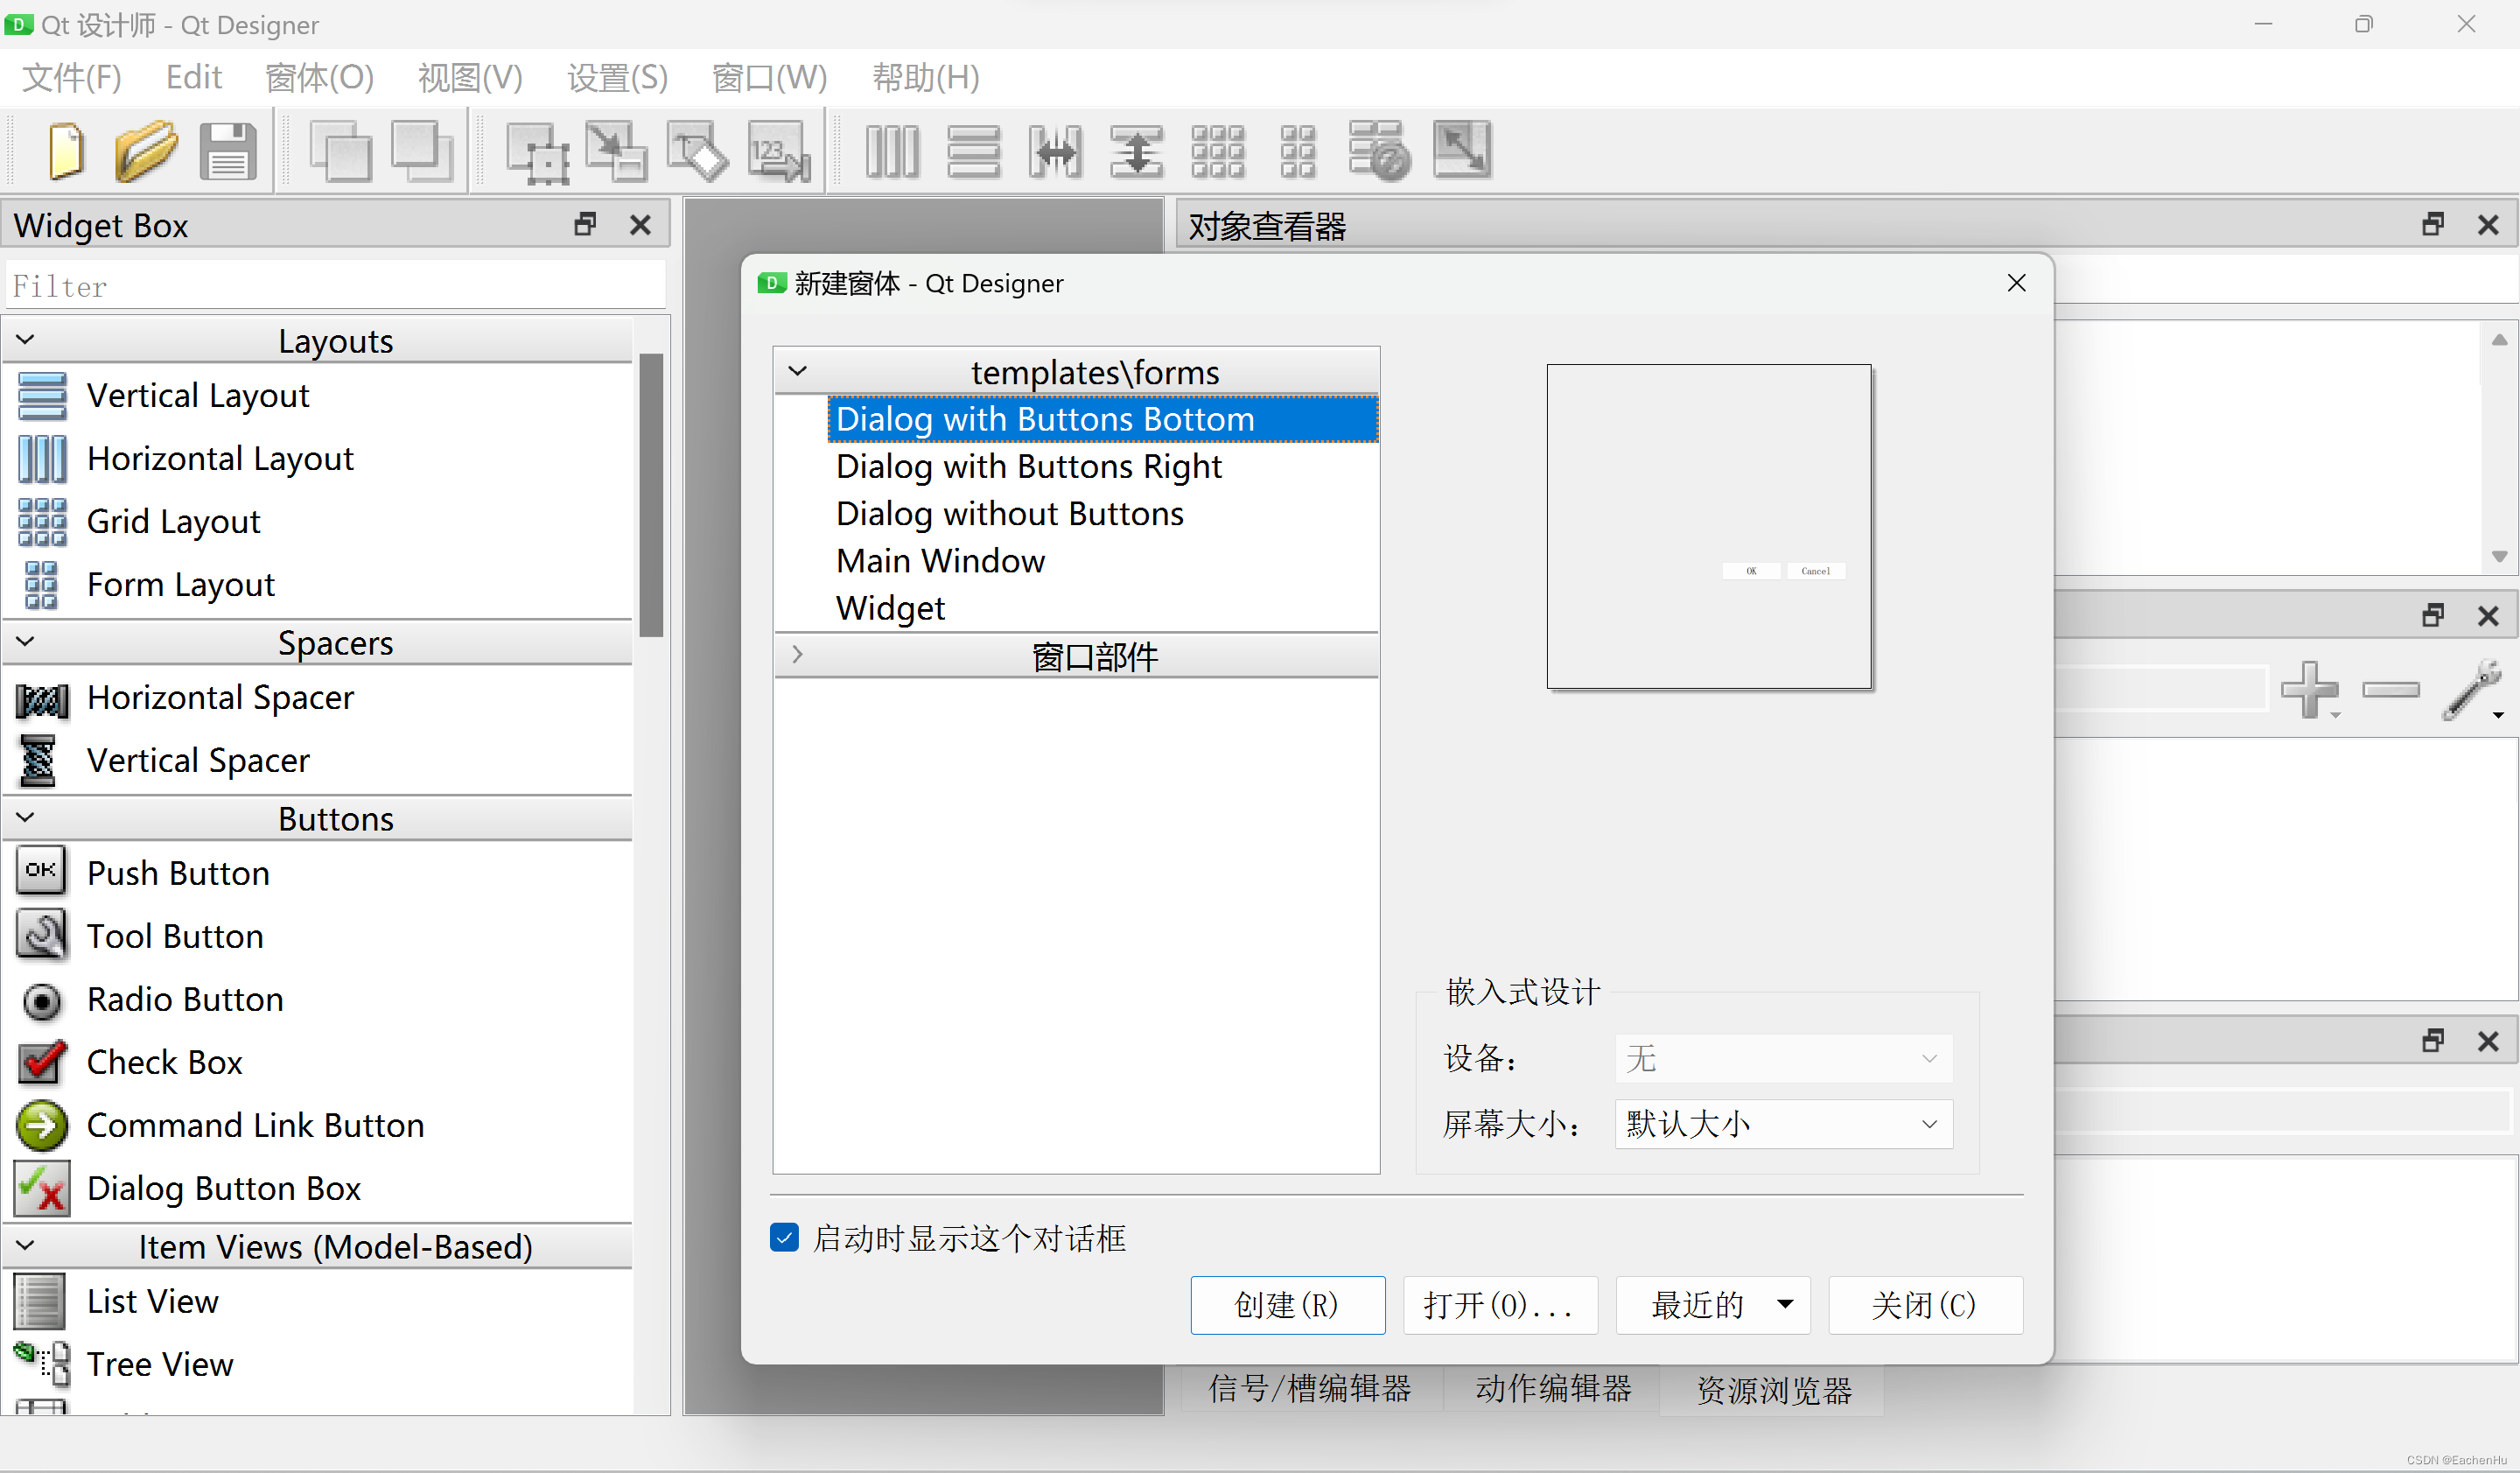Select the Edit Signals/Slots toolbar icon
This screenshot has height=1473, width=2520.
click(616, 152)
